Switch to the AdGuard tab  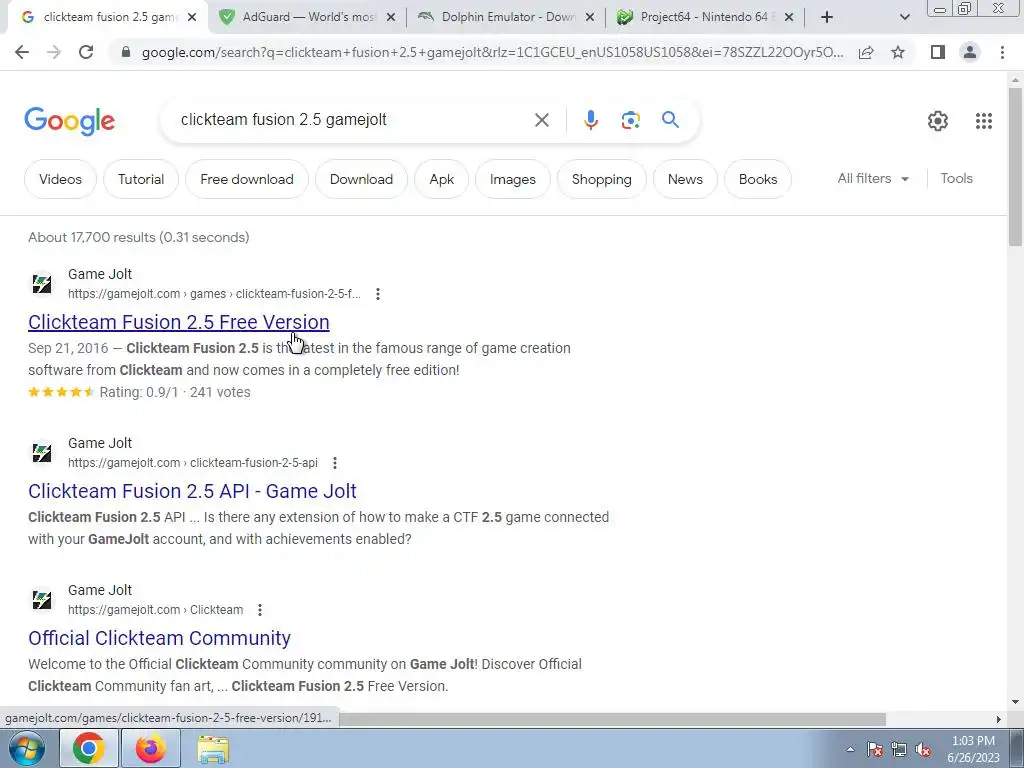[x=309, y=18]
